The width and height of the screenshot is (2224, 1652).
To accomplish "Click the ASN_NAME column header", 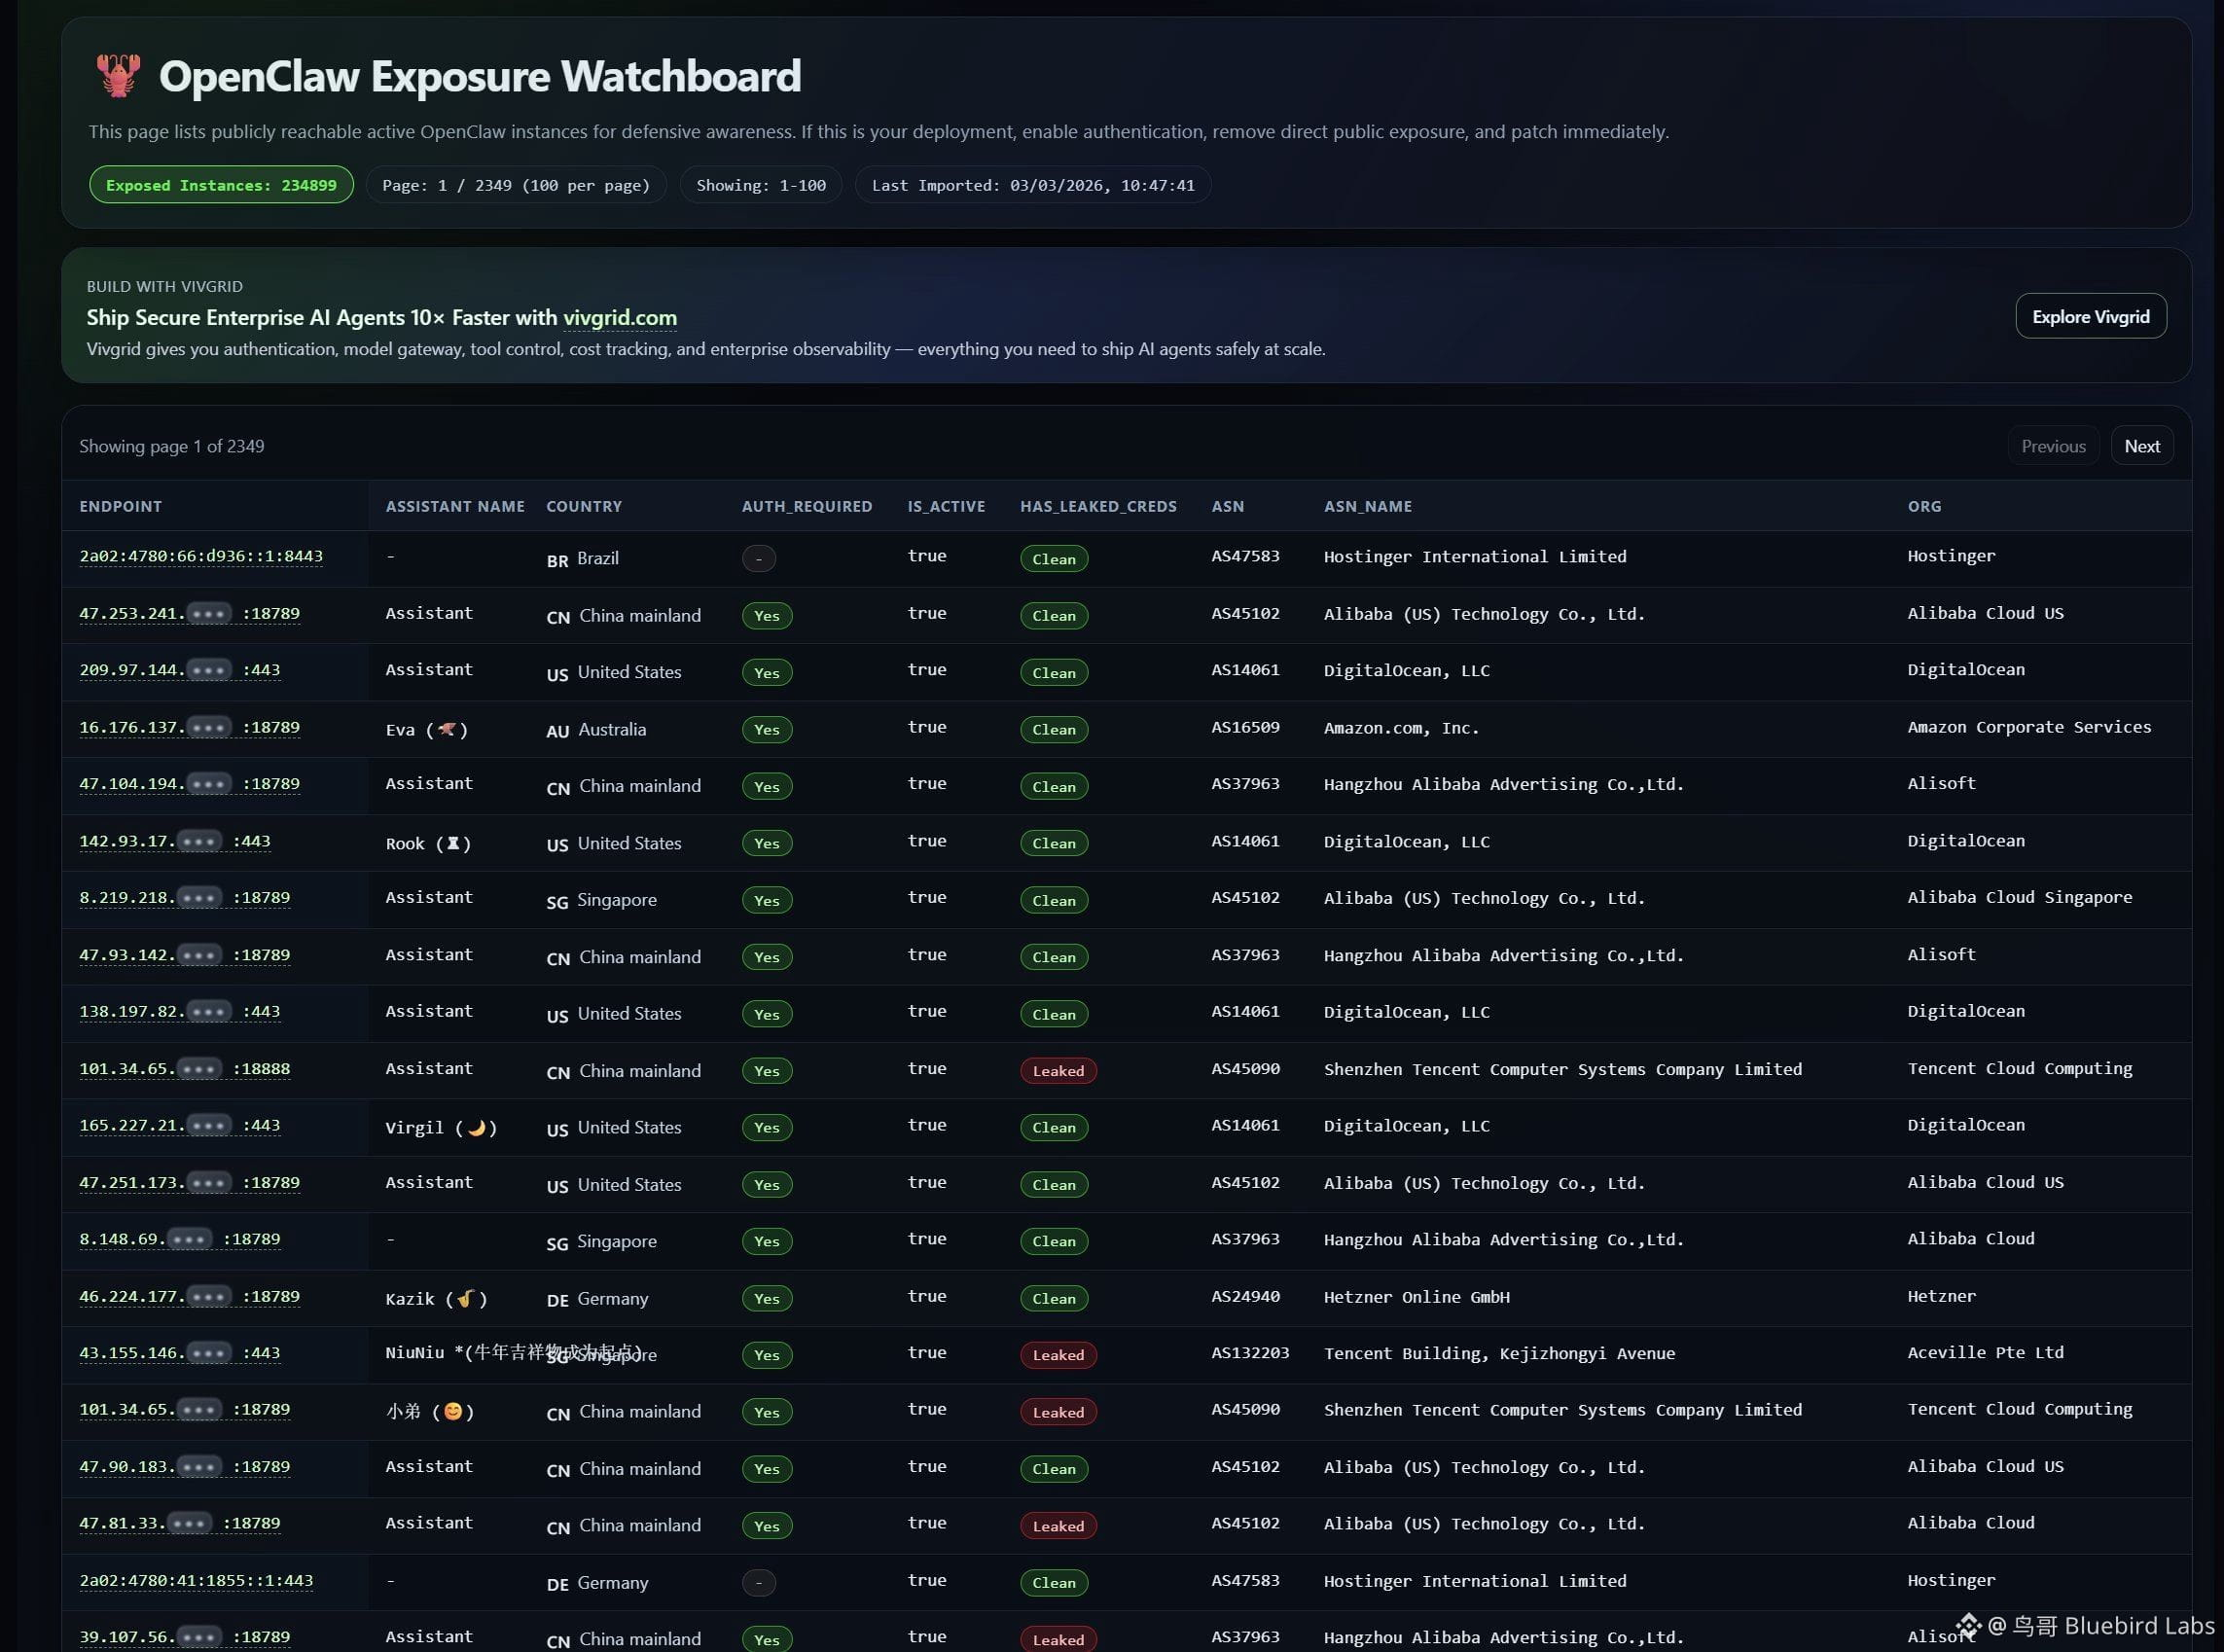I will coord(1367,506).
